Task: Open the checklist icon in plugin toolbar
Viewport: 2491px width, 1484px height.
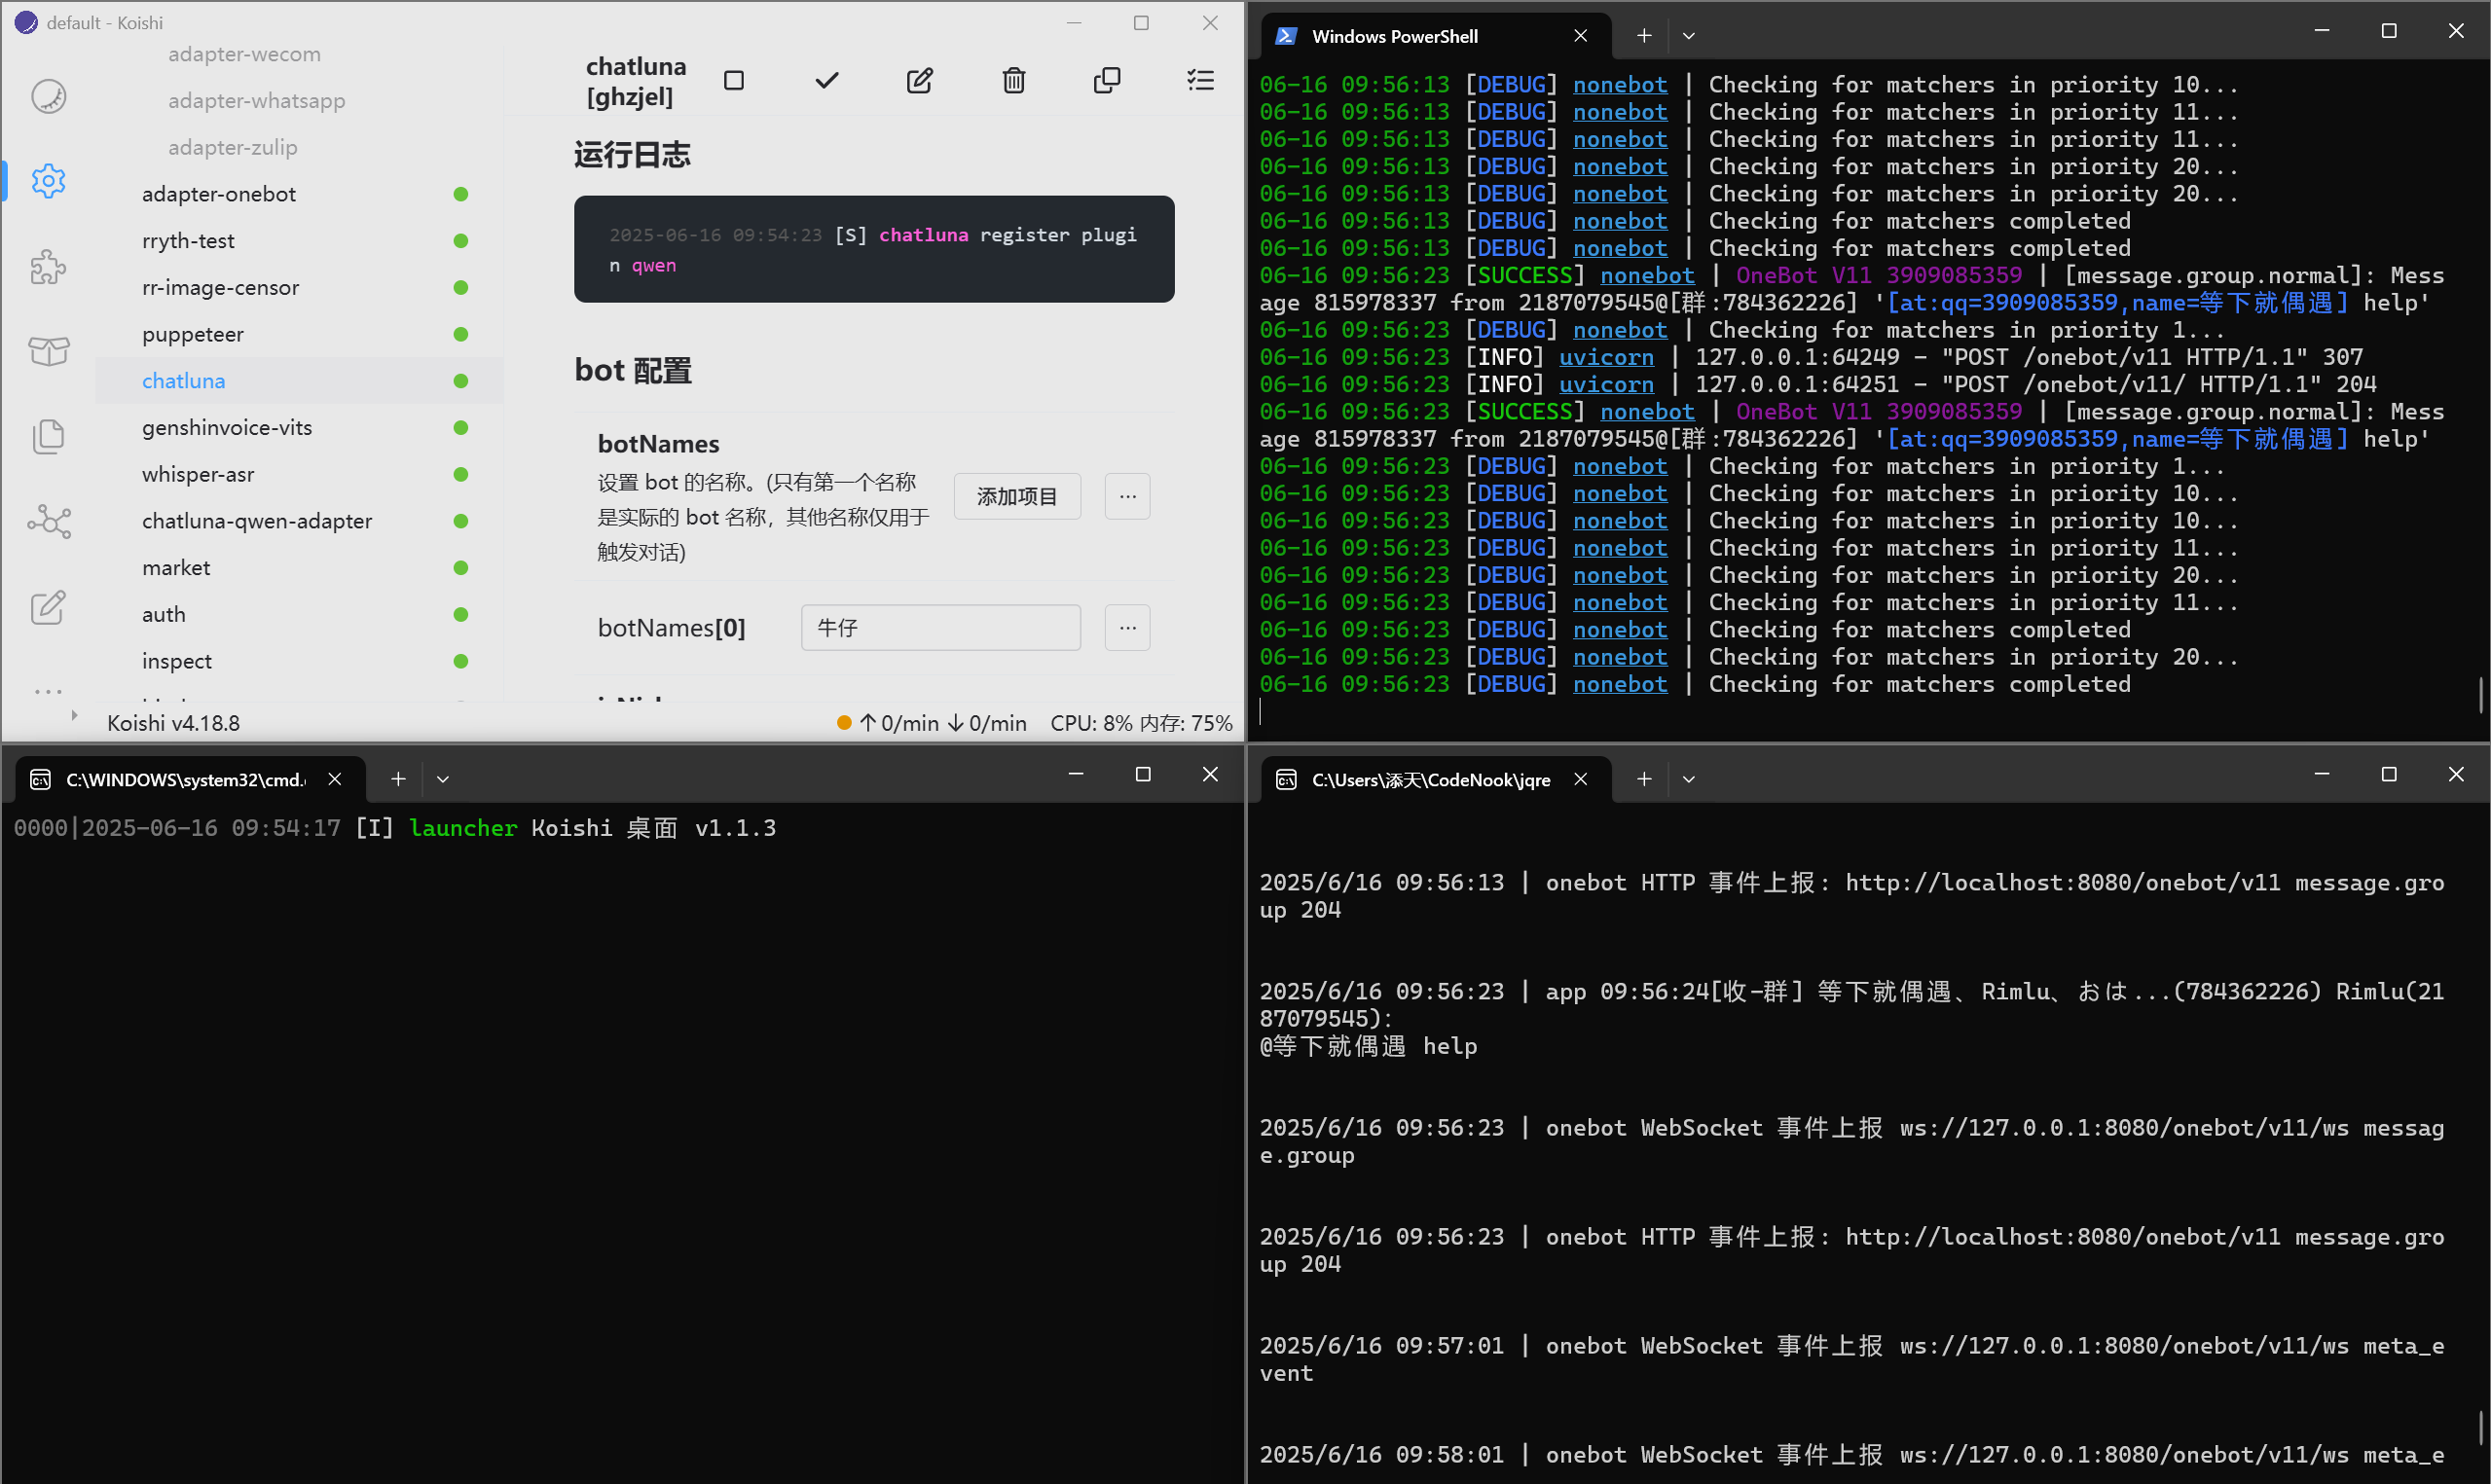Action: 1200,81
